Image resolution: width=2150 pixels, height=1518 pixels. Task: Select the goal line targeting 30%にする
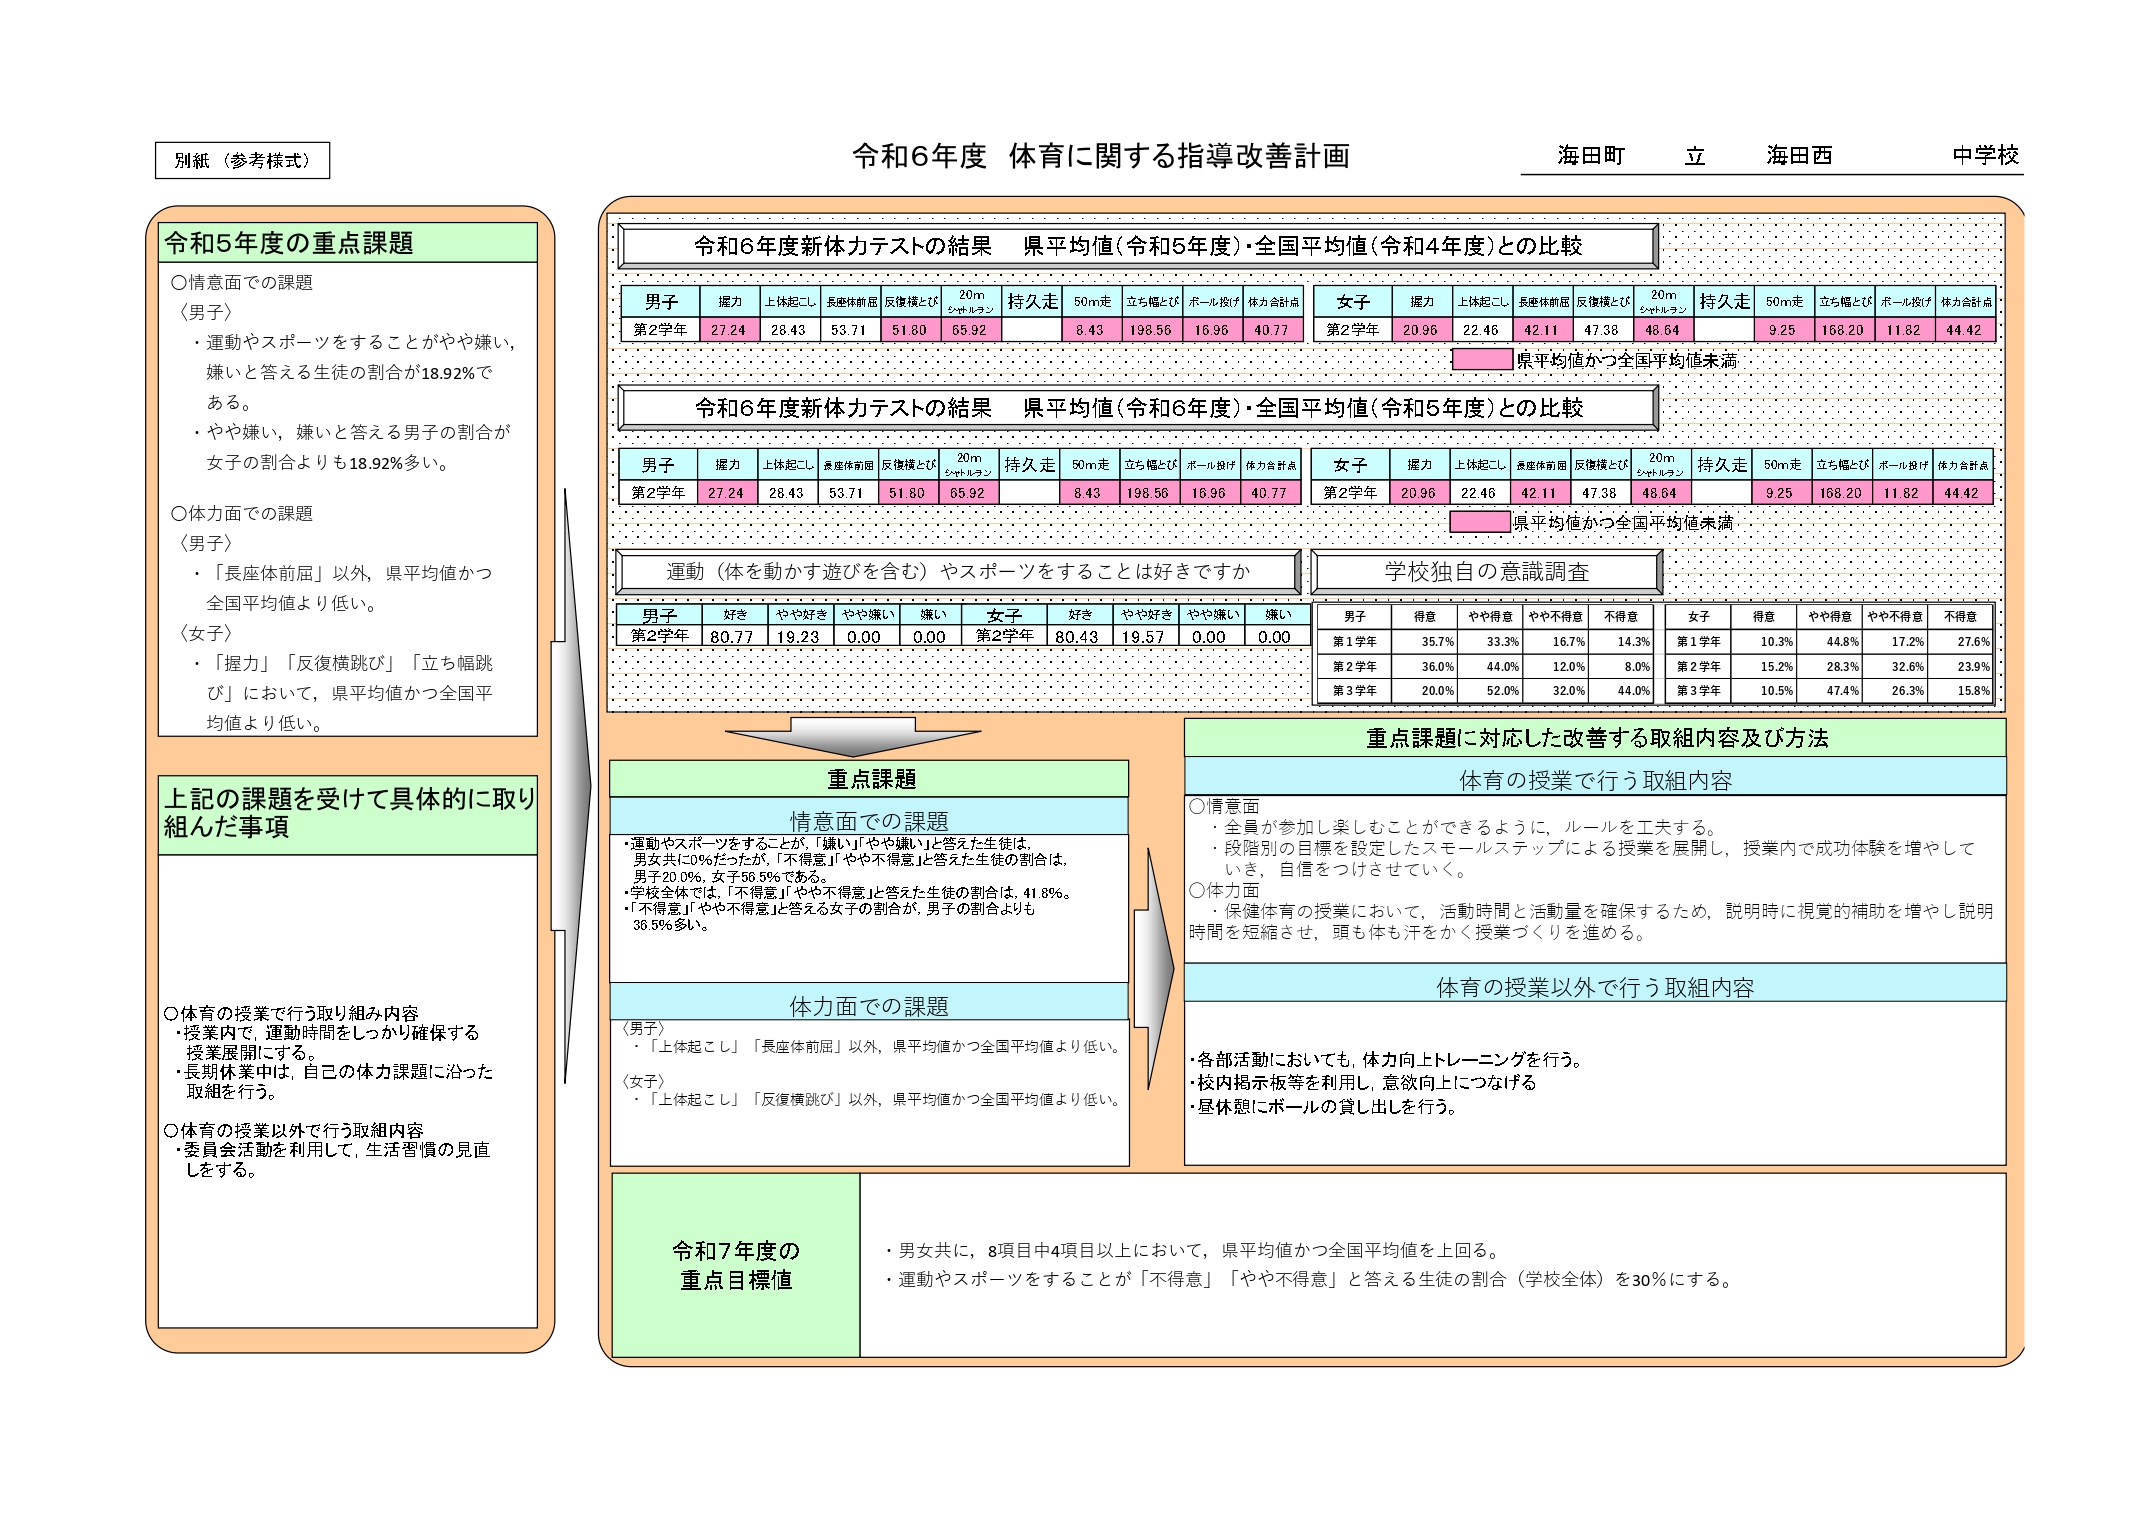(x=1310, y=1279)
